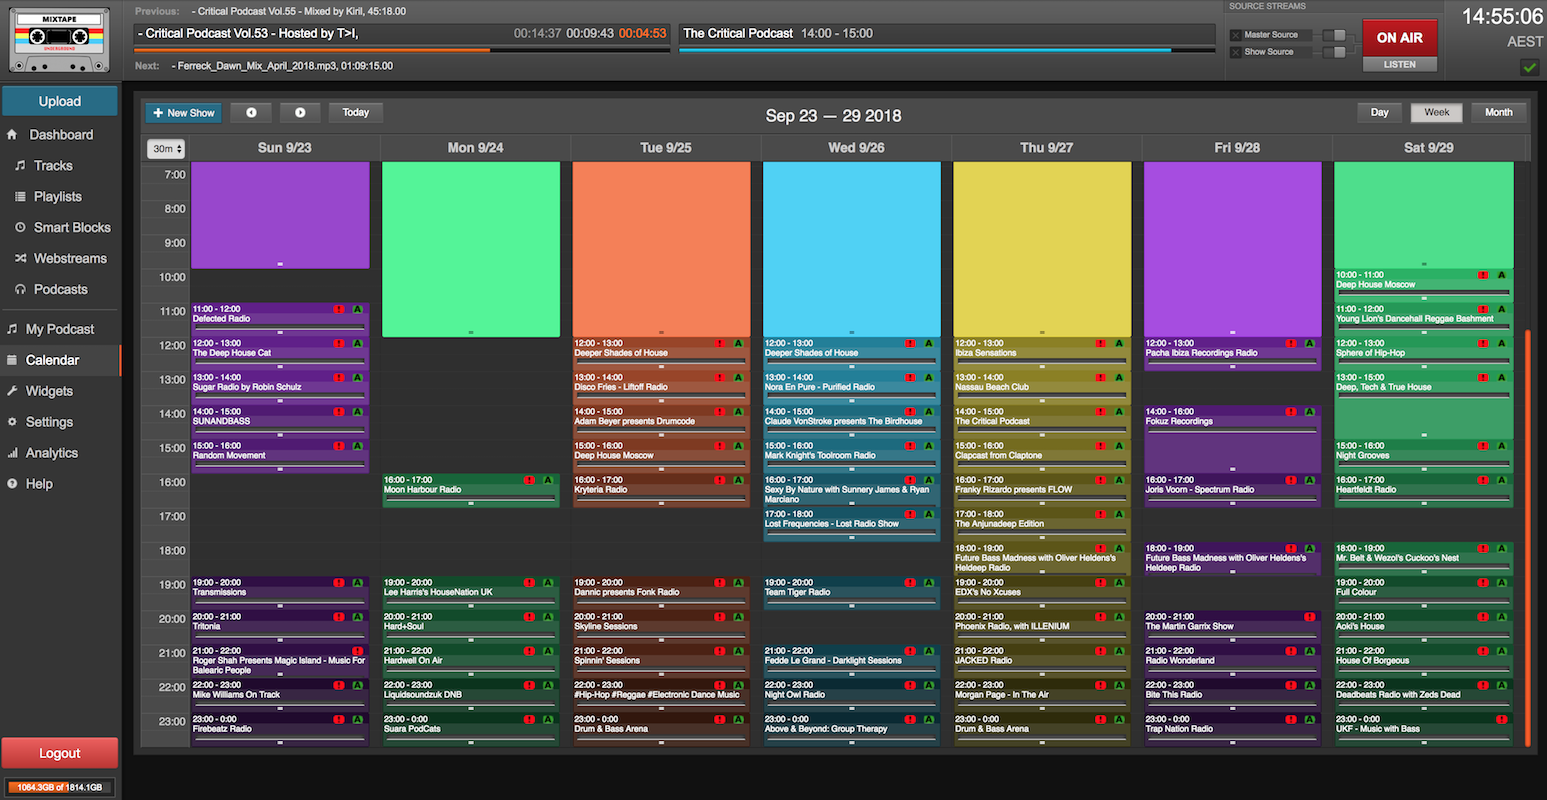Click the disk usage bar 1064.3GB of 1814.1GB

(x=60, y=787)
